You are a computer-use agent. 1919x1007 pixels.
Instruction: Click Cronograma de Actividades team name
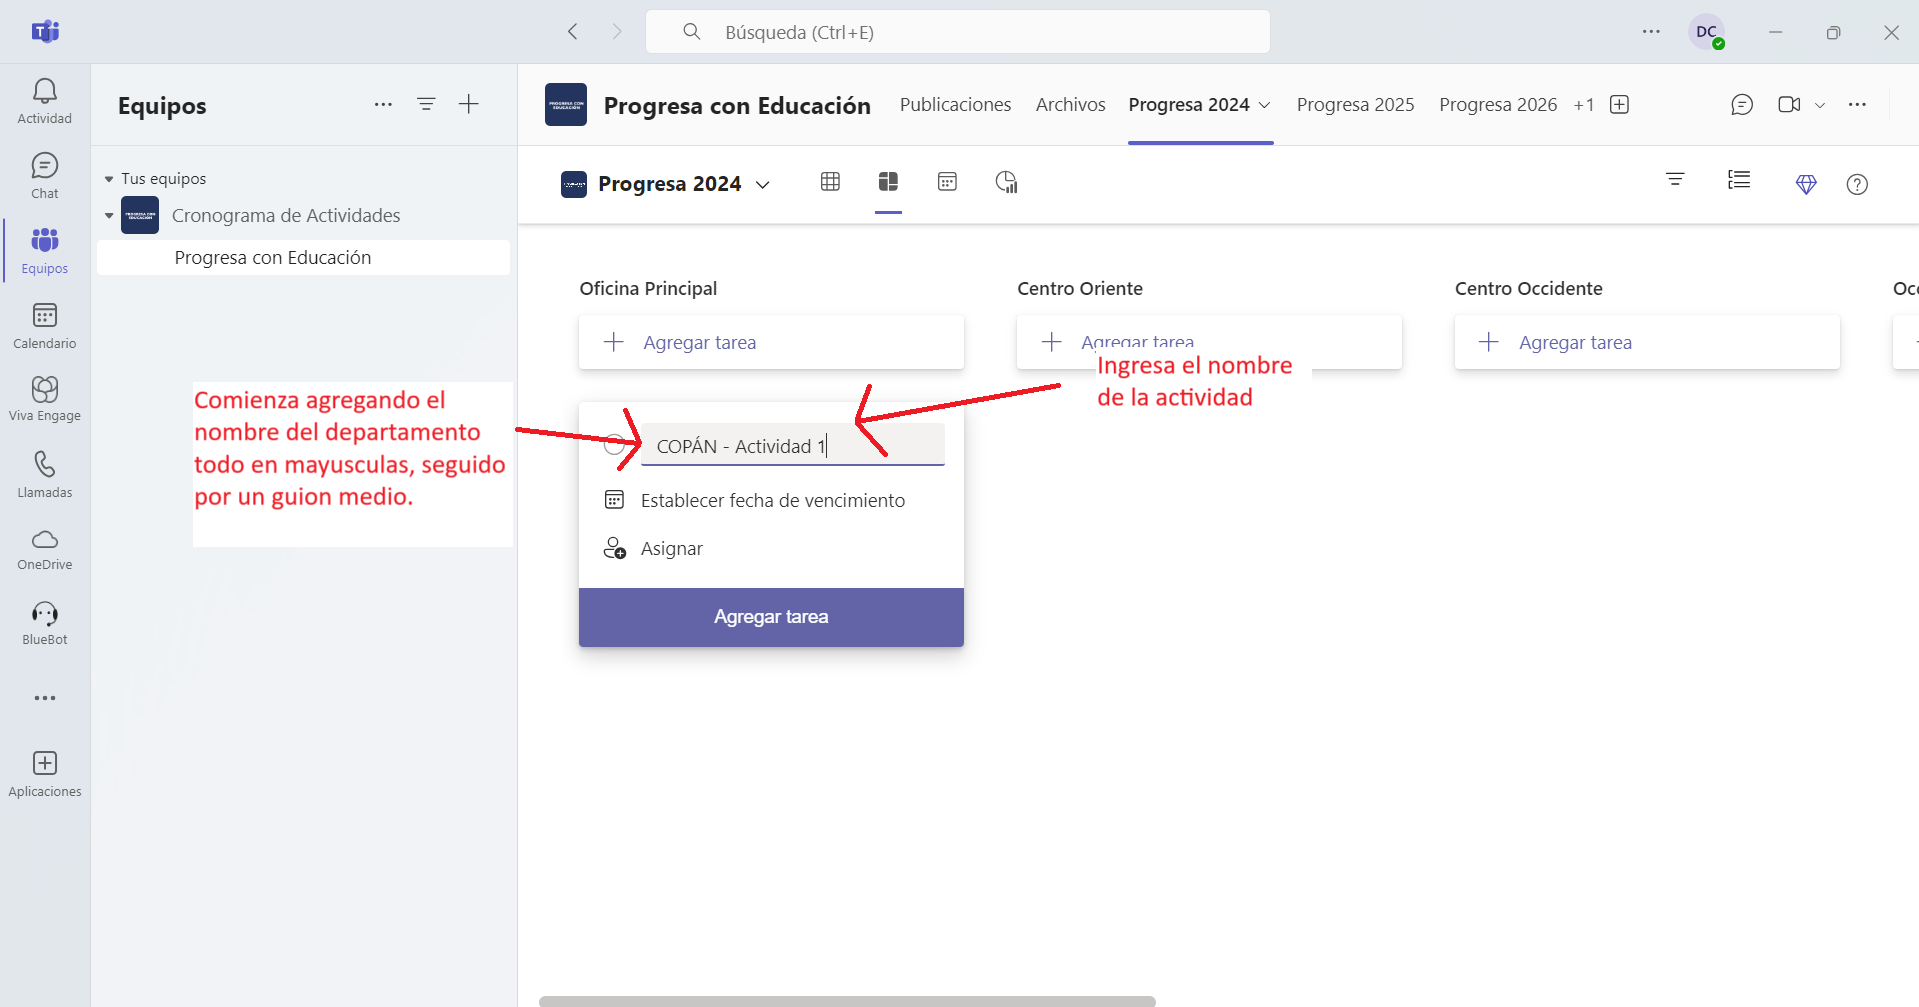click(286, 215)
